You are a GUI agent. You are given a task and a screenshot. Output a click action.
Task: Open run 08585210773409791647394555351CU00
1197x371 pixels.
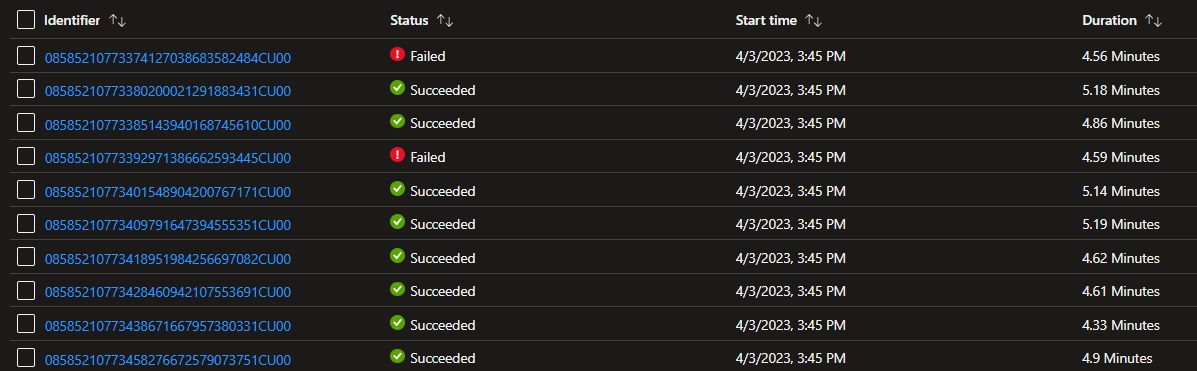(x=168, y=225)
